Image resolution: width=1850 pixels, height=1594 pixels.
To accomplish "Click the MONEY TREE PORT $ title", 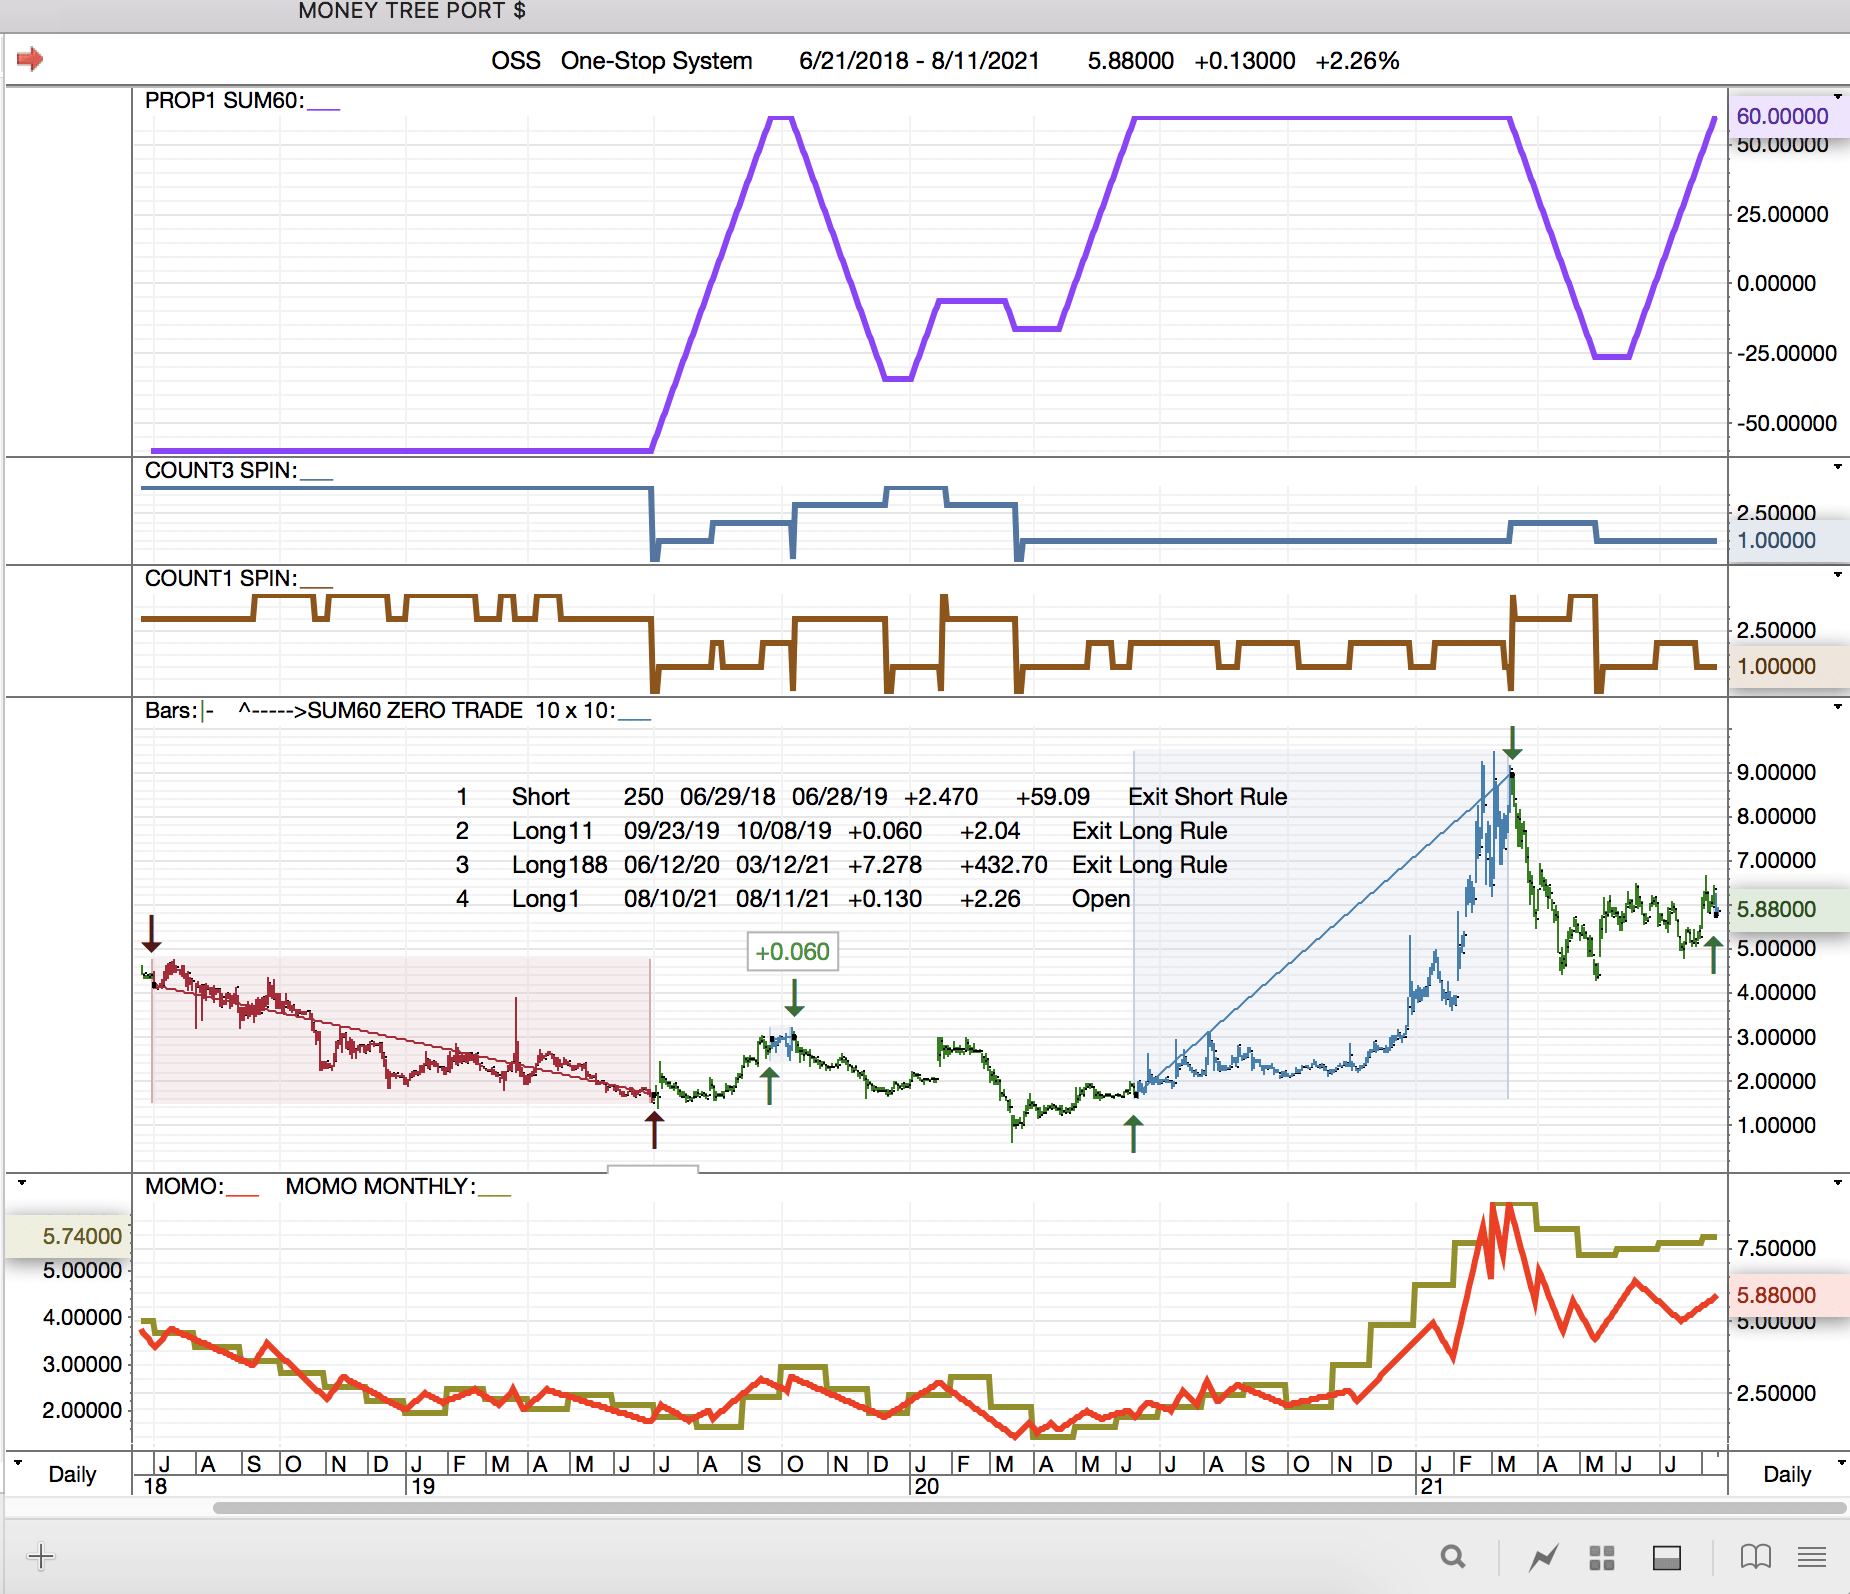I will pyautogui.click(x=412, y=11).
